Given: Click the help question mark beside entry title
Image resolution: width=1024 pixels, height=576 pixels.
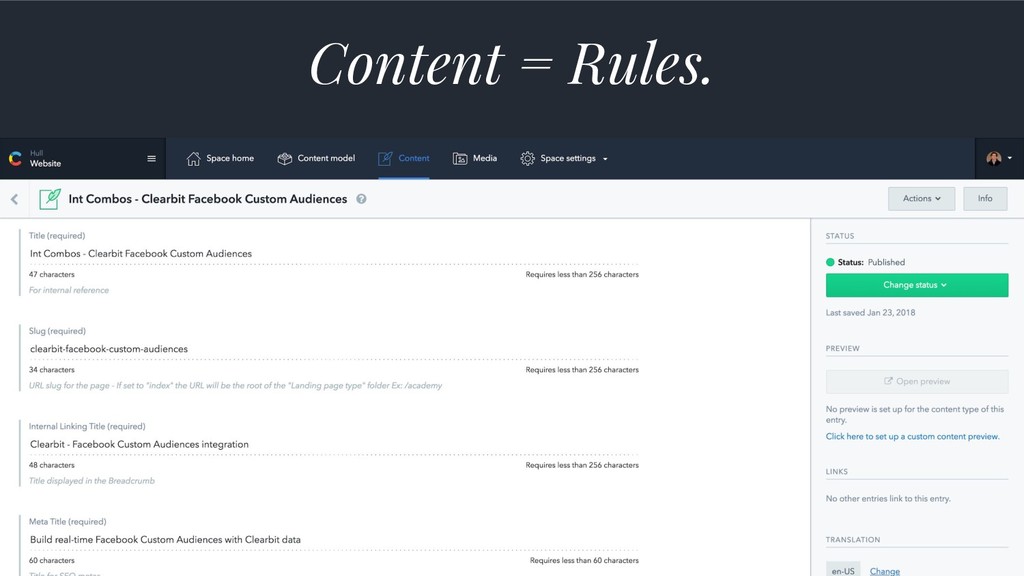Looking at the screenshot, I should (x=361, y=199).
